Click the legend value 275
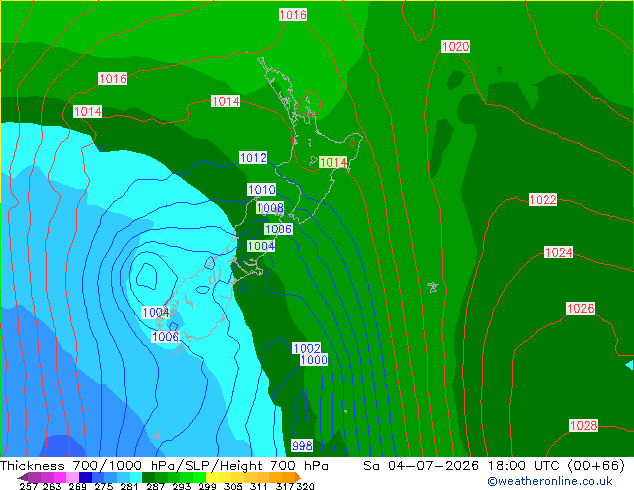634x490 pixels. (104, 486)
